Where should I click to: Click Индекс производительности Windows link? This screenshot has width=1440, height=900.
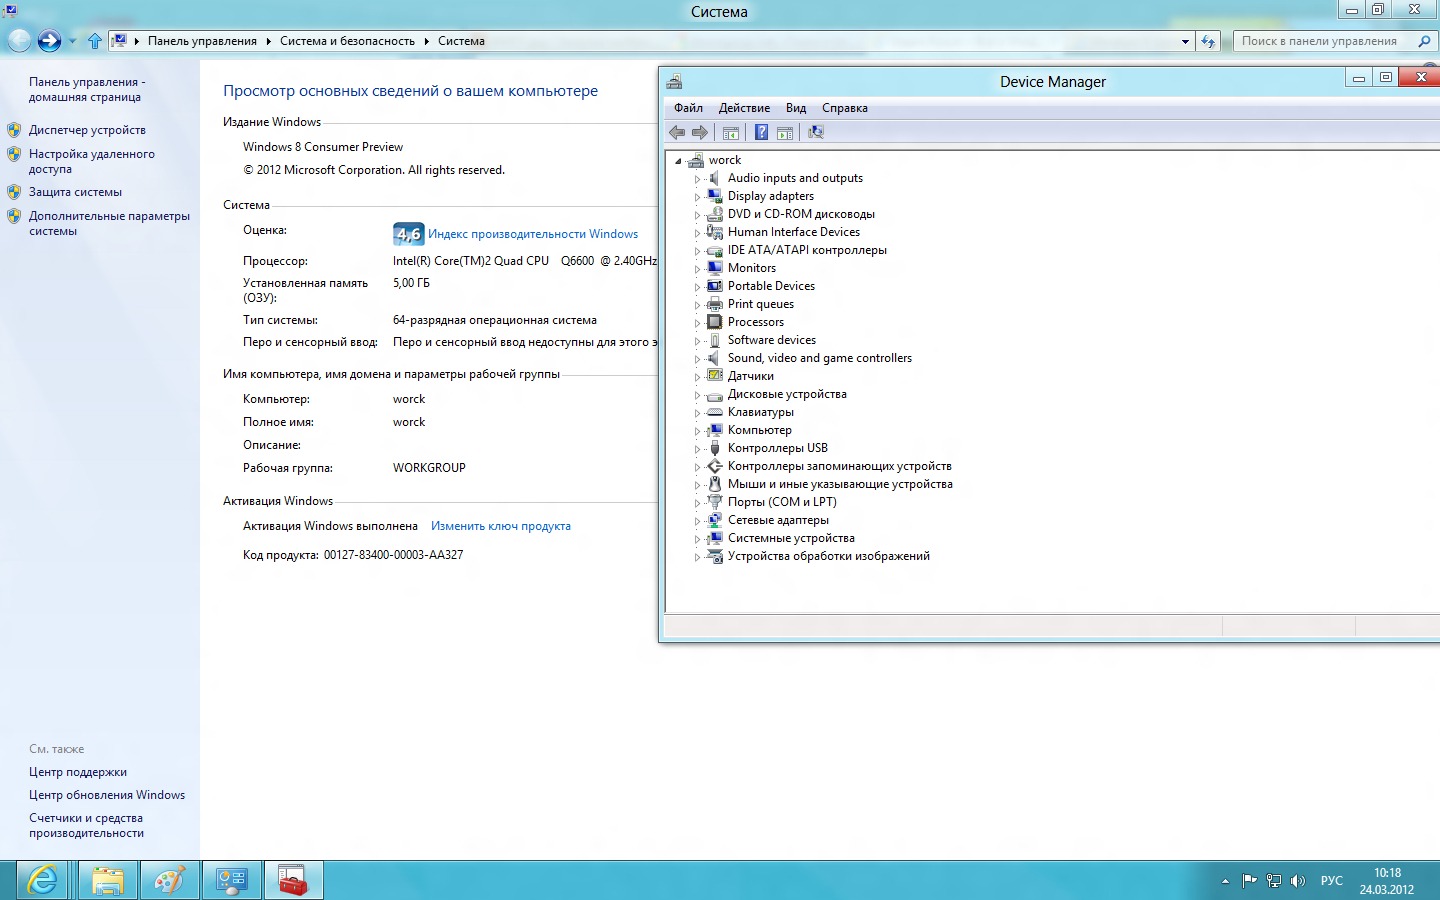pos(533,234)
